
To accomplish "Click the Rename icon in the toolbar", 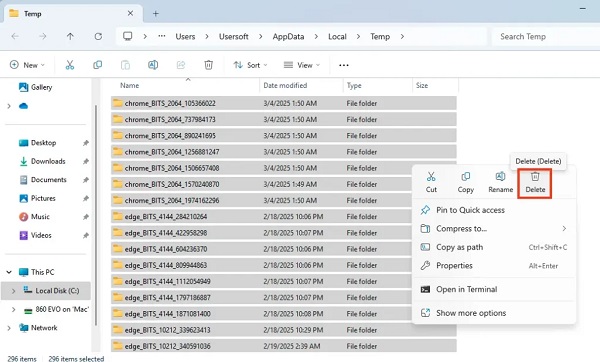I will [x=153, y=65].
